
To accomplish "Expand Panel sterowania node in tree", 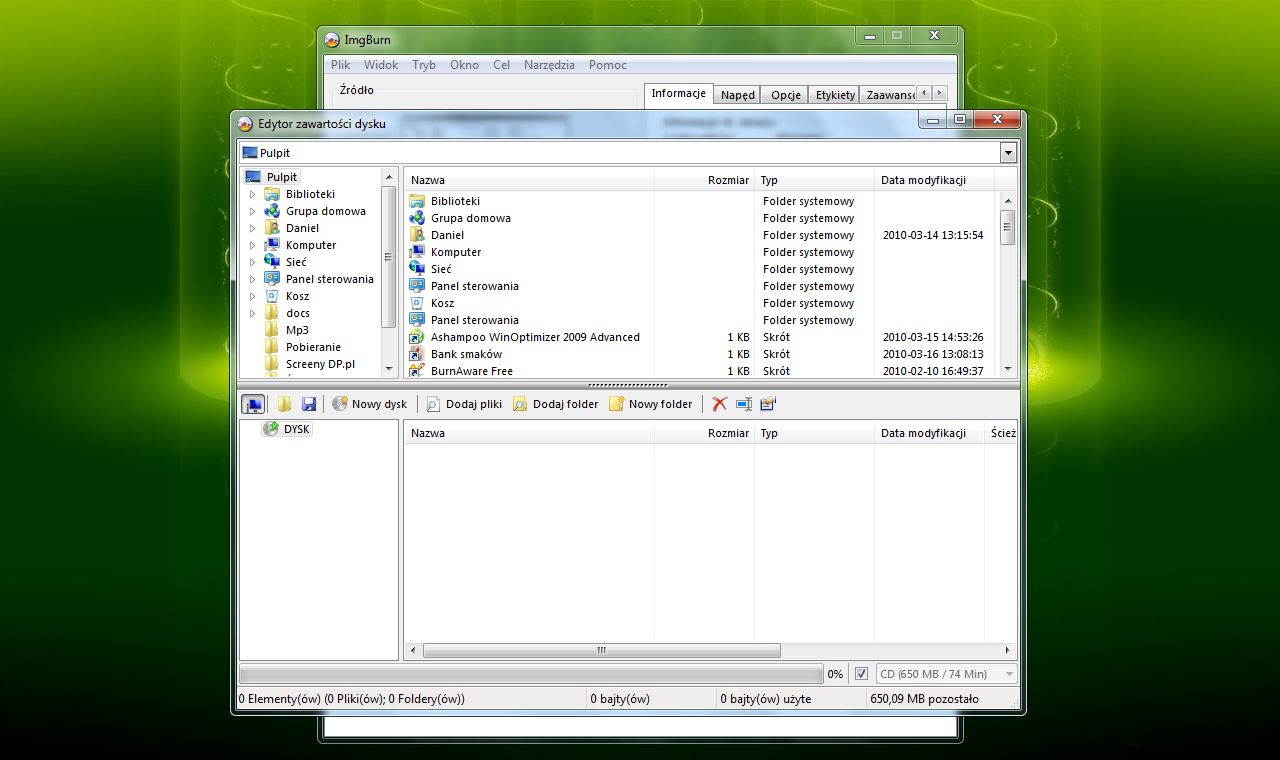I will (252, 279).
